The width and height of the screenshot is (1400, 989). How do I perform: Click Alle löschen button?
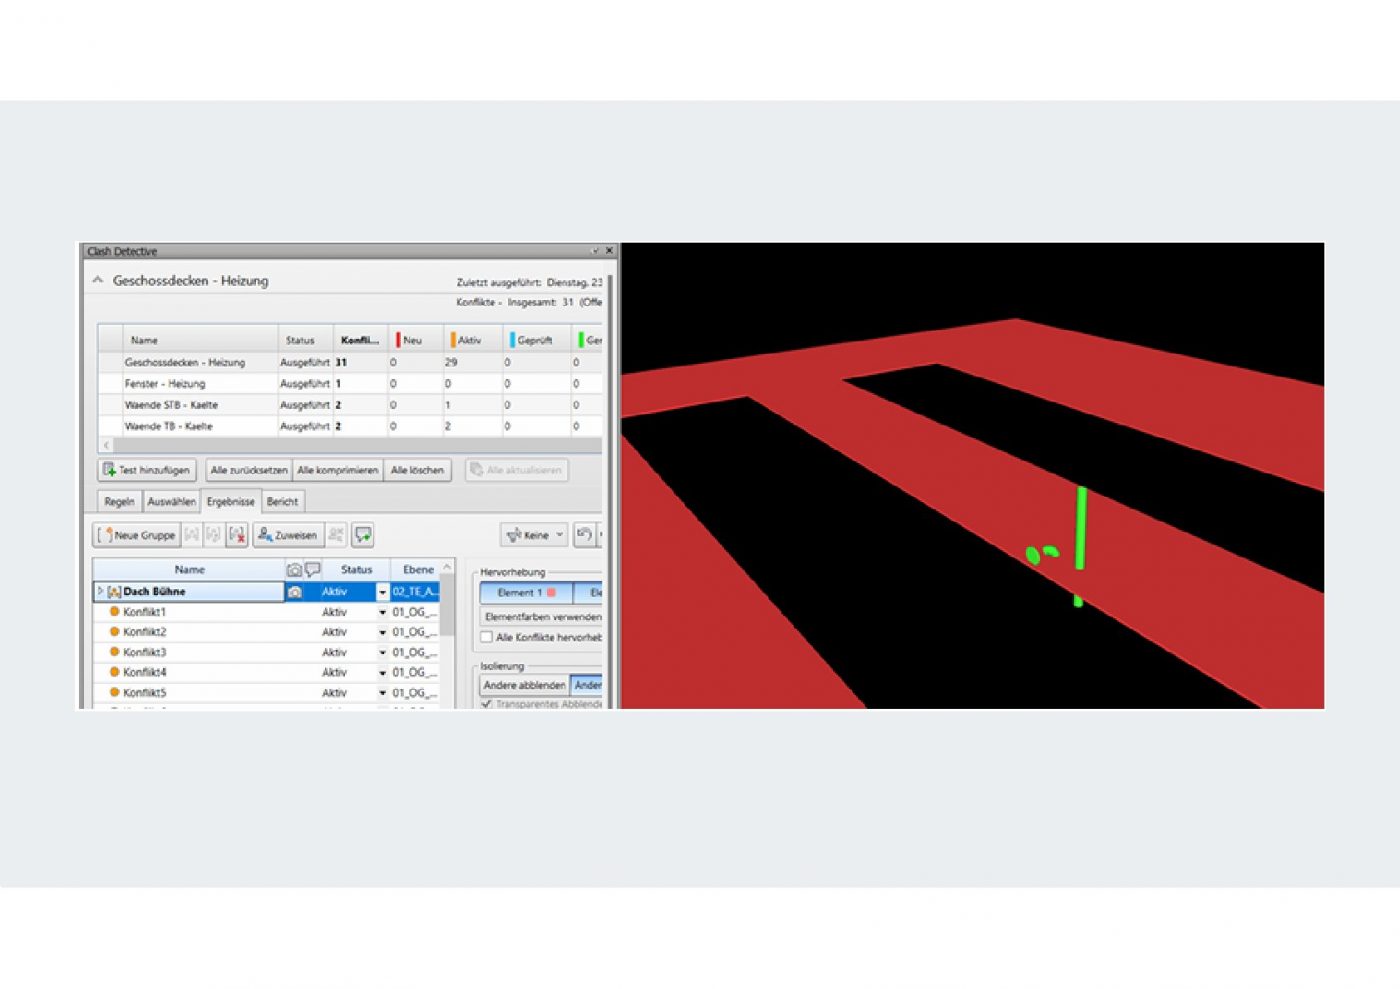coord(417,470)
